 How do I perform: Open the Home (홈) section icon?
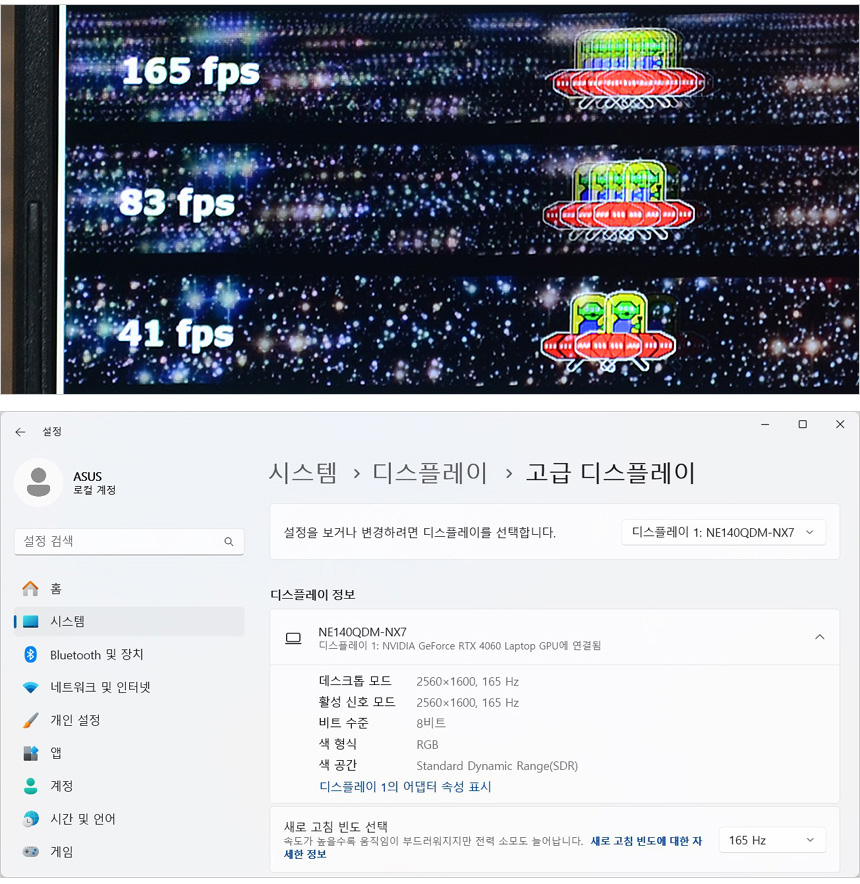(30, 589)
